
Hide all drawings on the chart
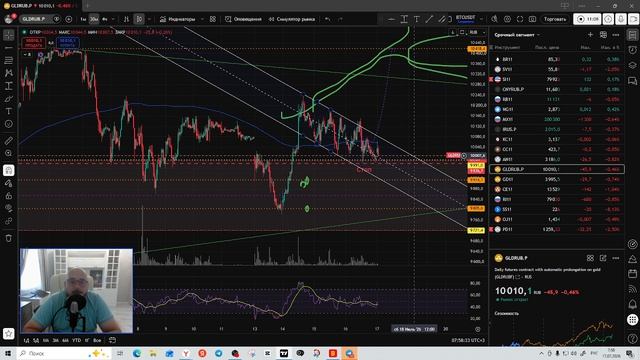pos(9,209)
